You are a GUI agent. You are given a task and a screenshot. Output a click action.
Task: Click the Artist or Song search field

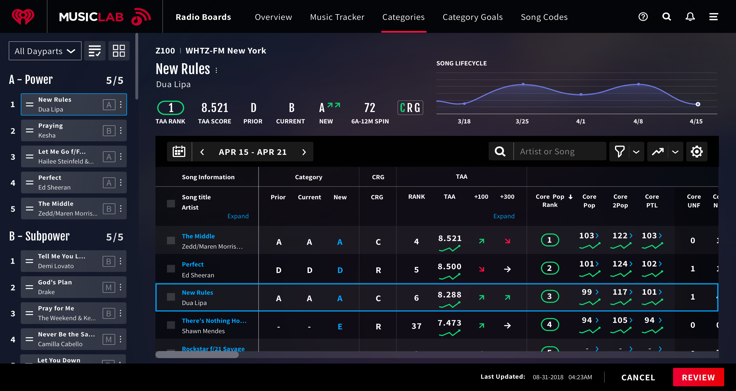point(560,152)
